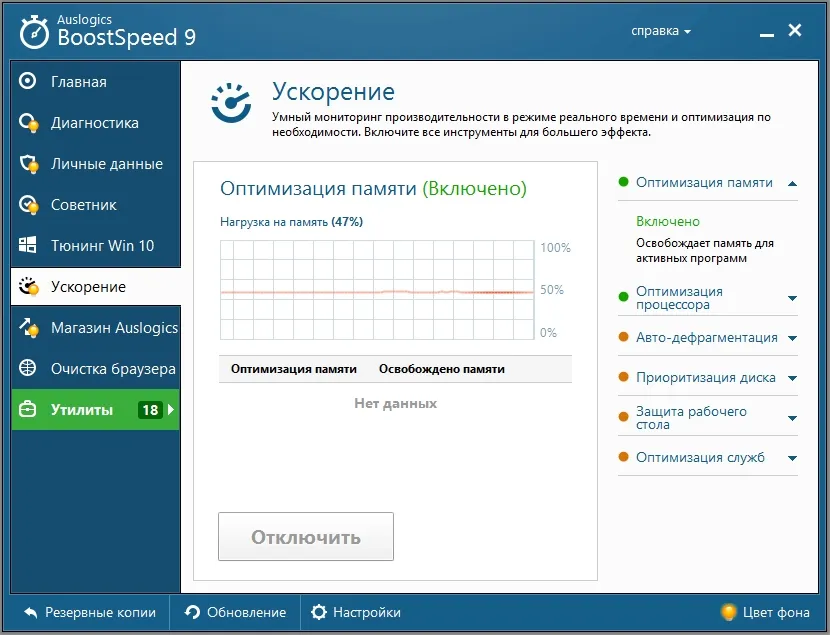Image resolution: width=830 pixels, height=635 pixels.
Task: Click the green Включено status text
Action: click(x=668, y=221)
